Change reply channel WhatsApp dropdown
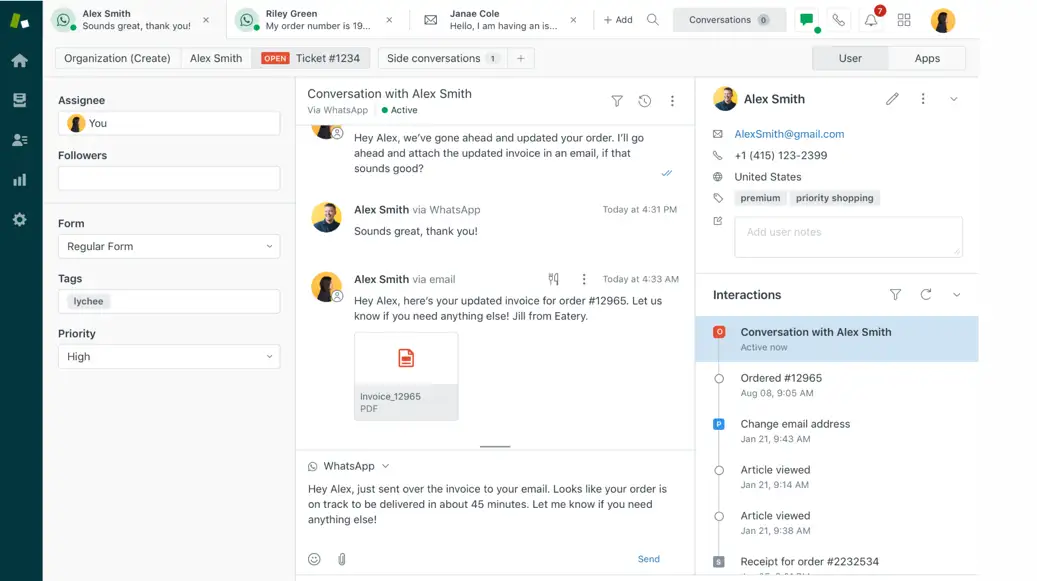 point(349,466)
